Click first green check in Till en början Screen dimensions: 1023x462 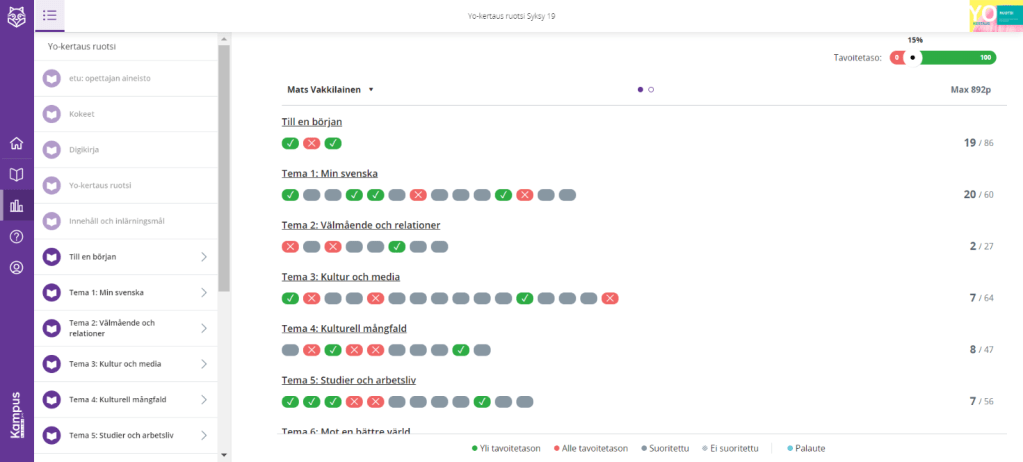(290, 144)
